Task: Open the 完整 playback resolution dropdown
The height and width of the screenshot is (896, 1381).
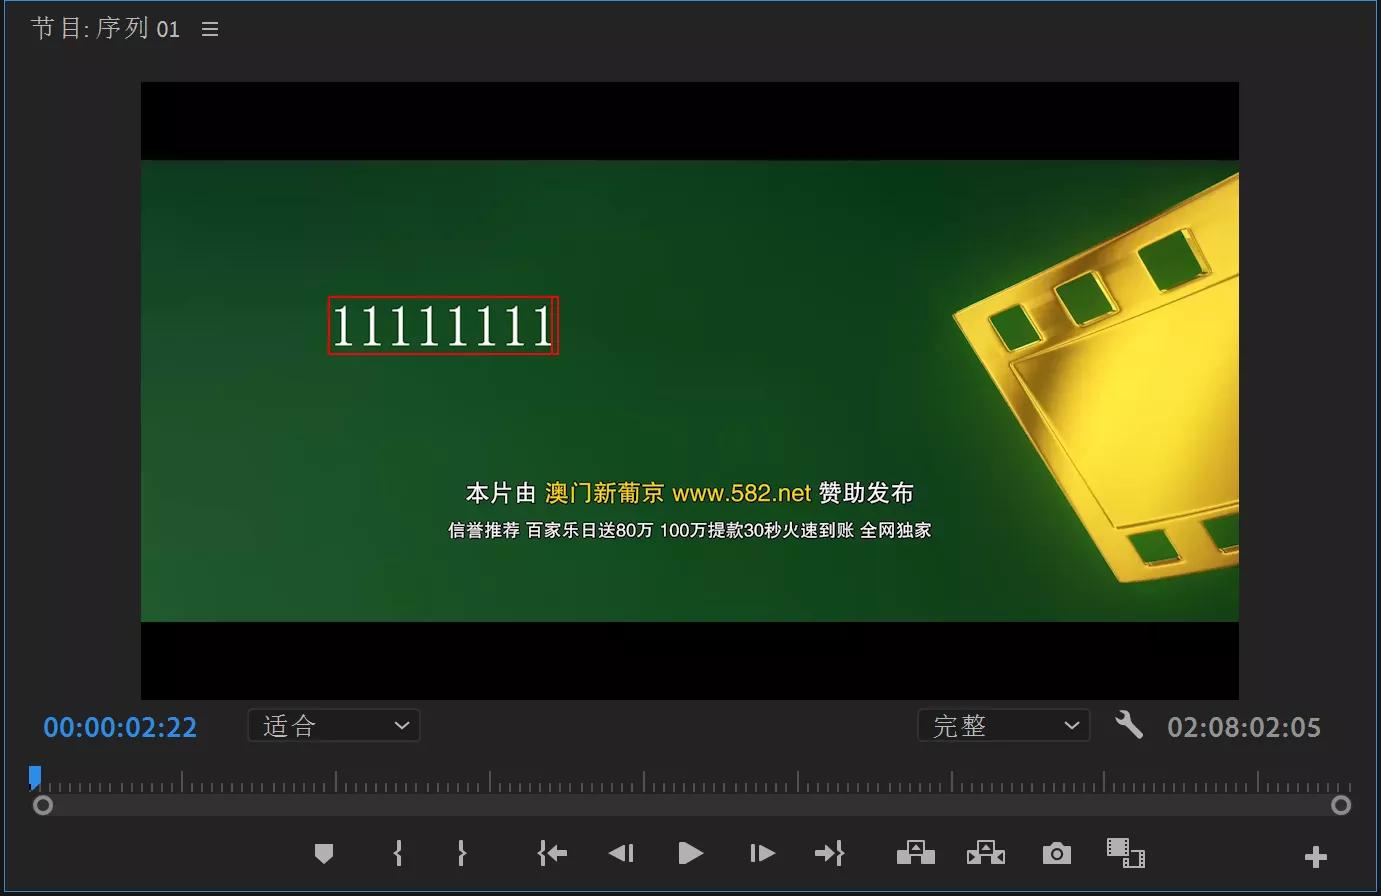Action: click(1003, 725)
